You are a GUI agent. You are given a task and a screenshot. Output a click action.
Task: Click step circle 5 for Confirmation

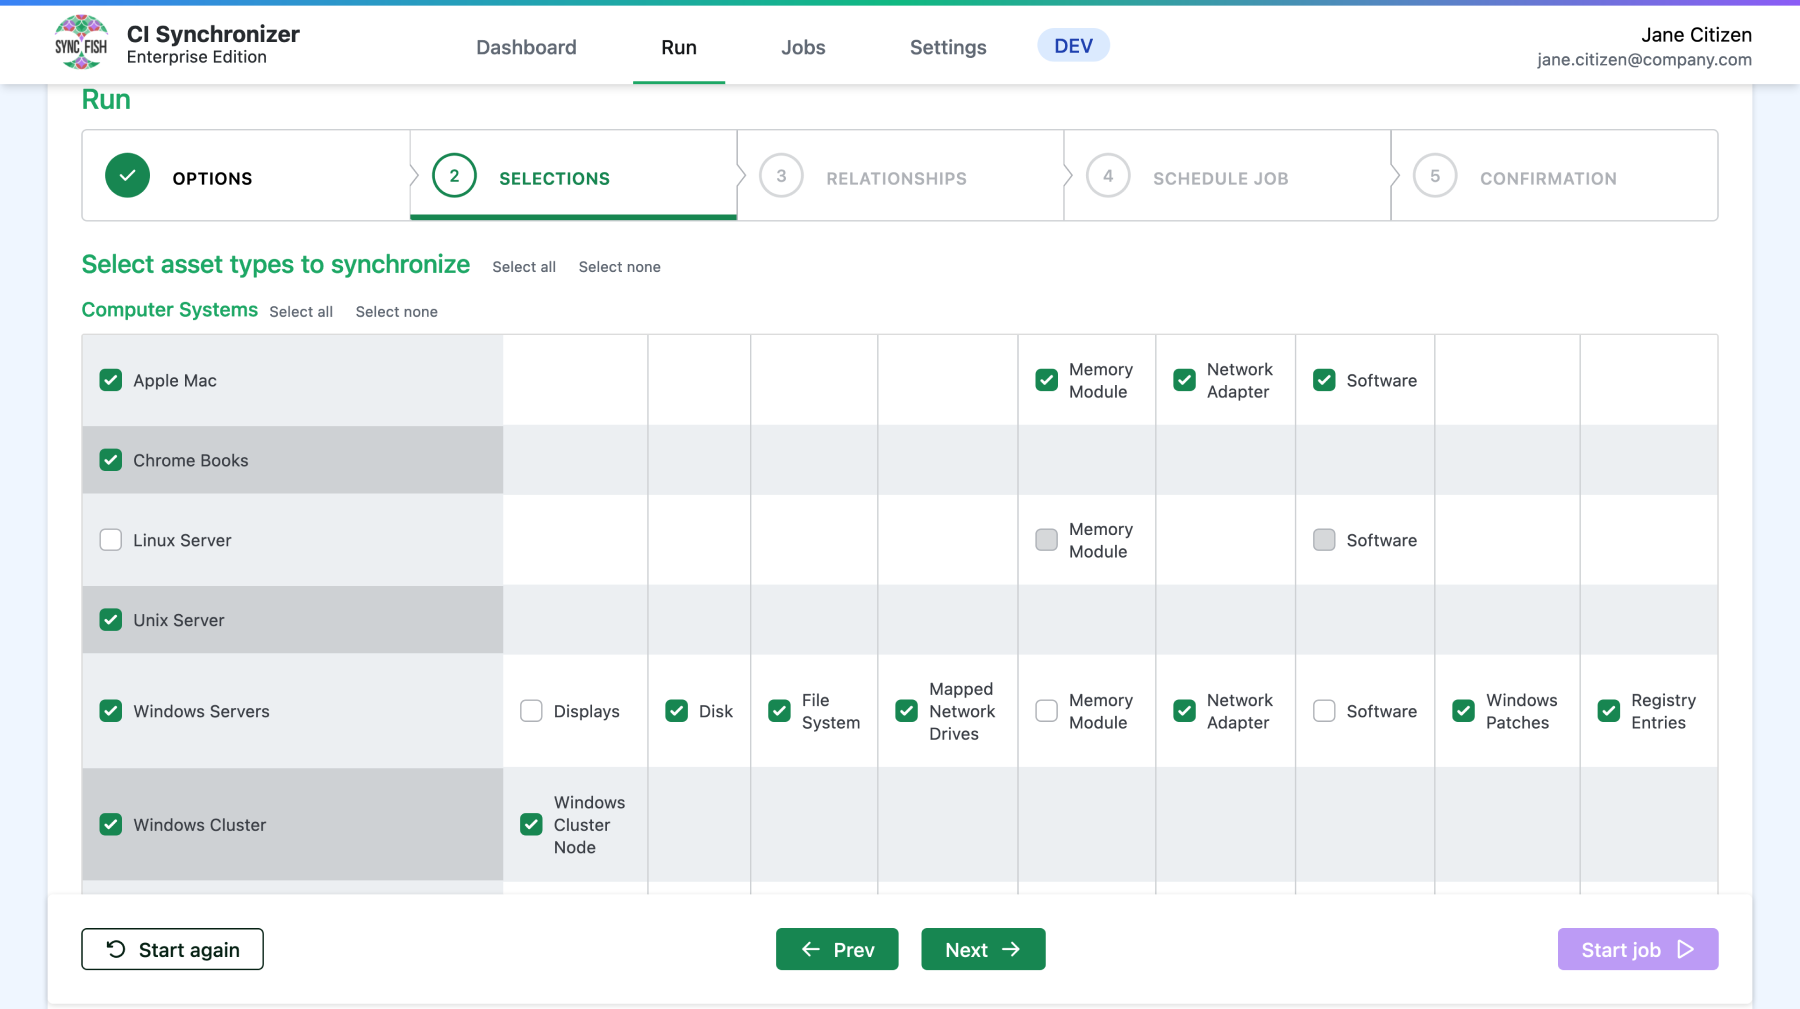pyautogui.click(x=1435, y=175)
